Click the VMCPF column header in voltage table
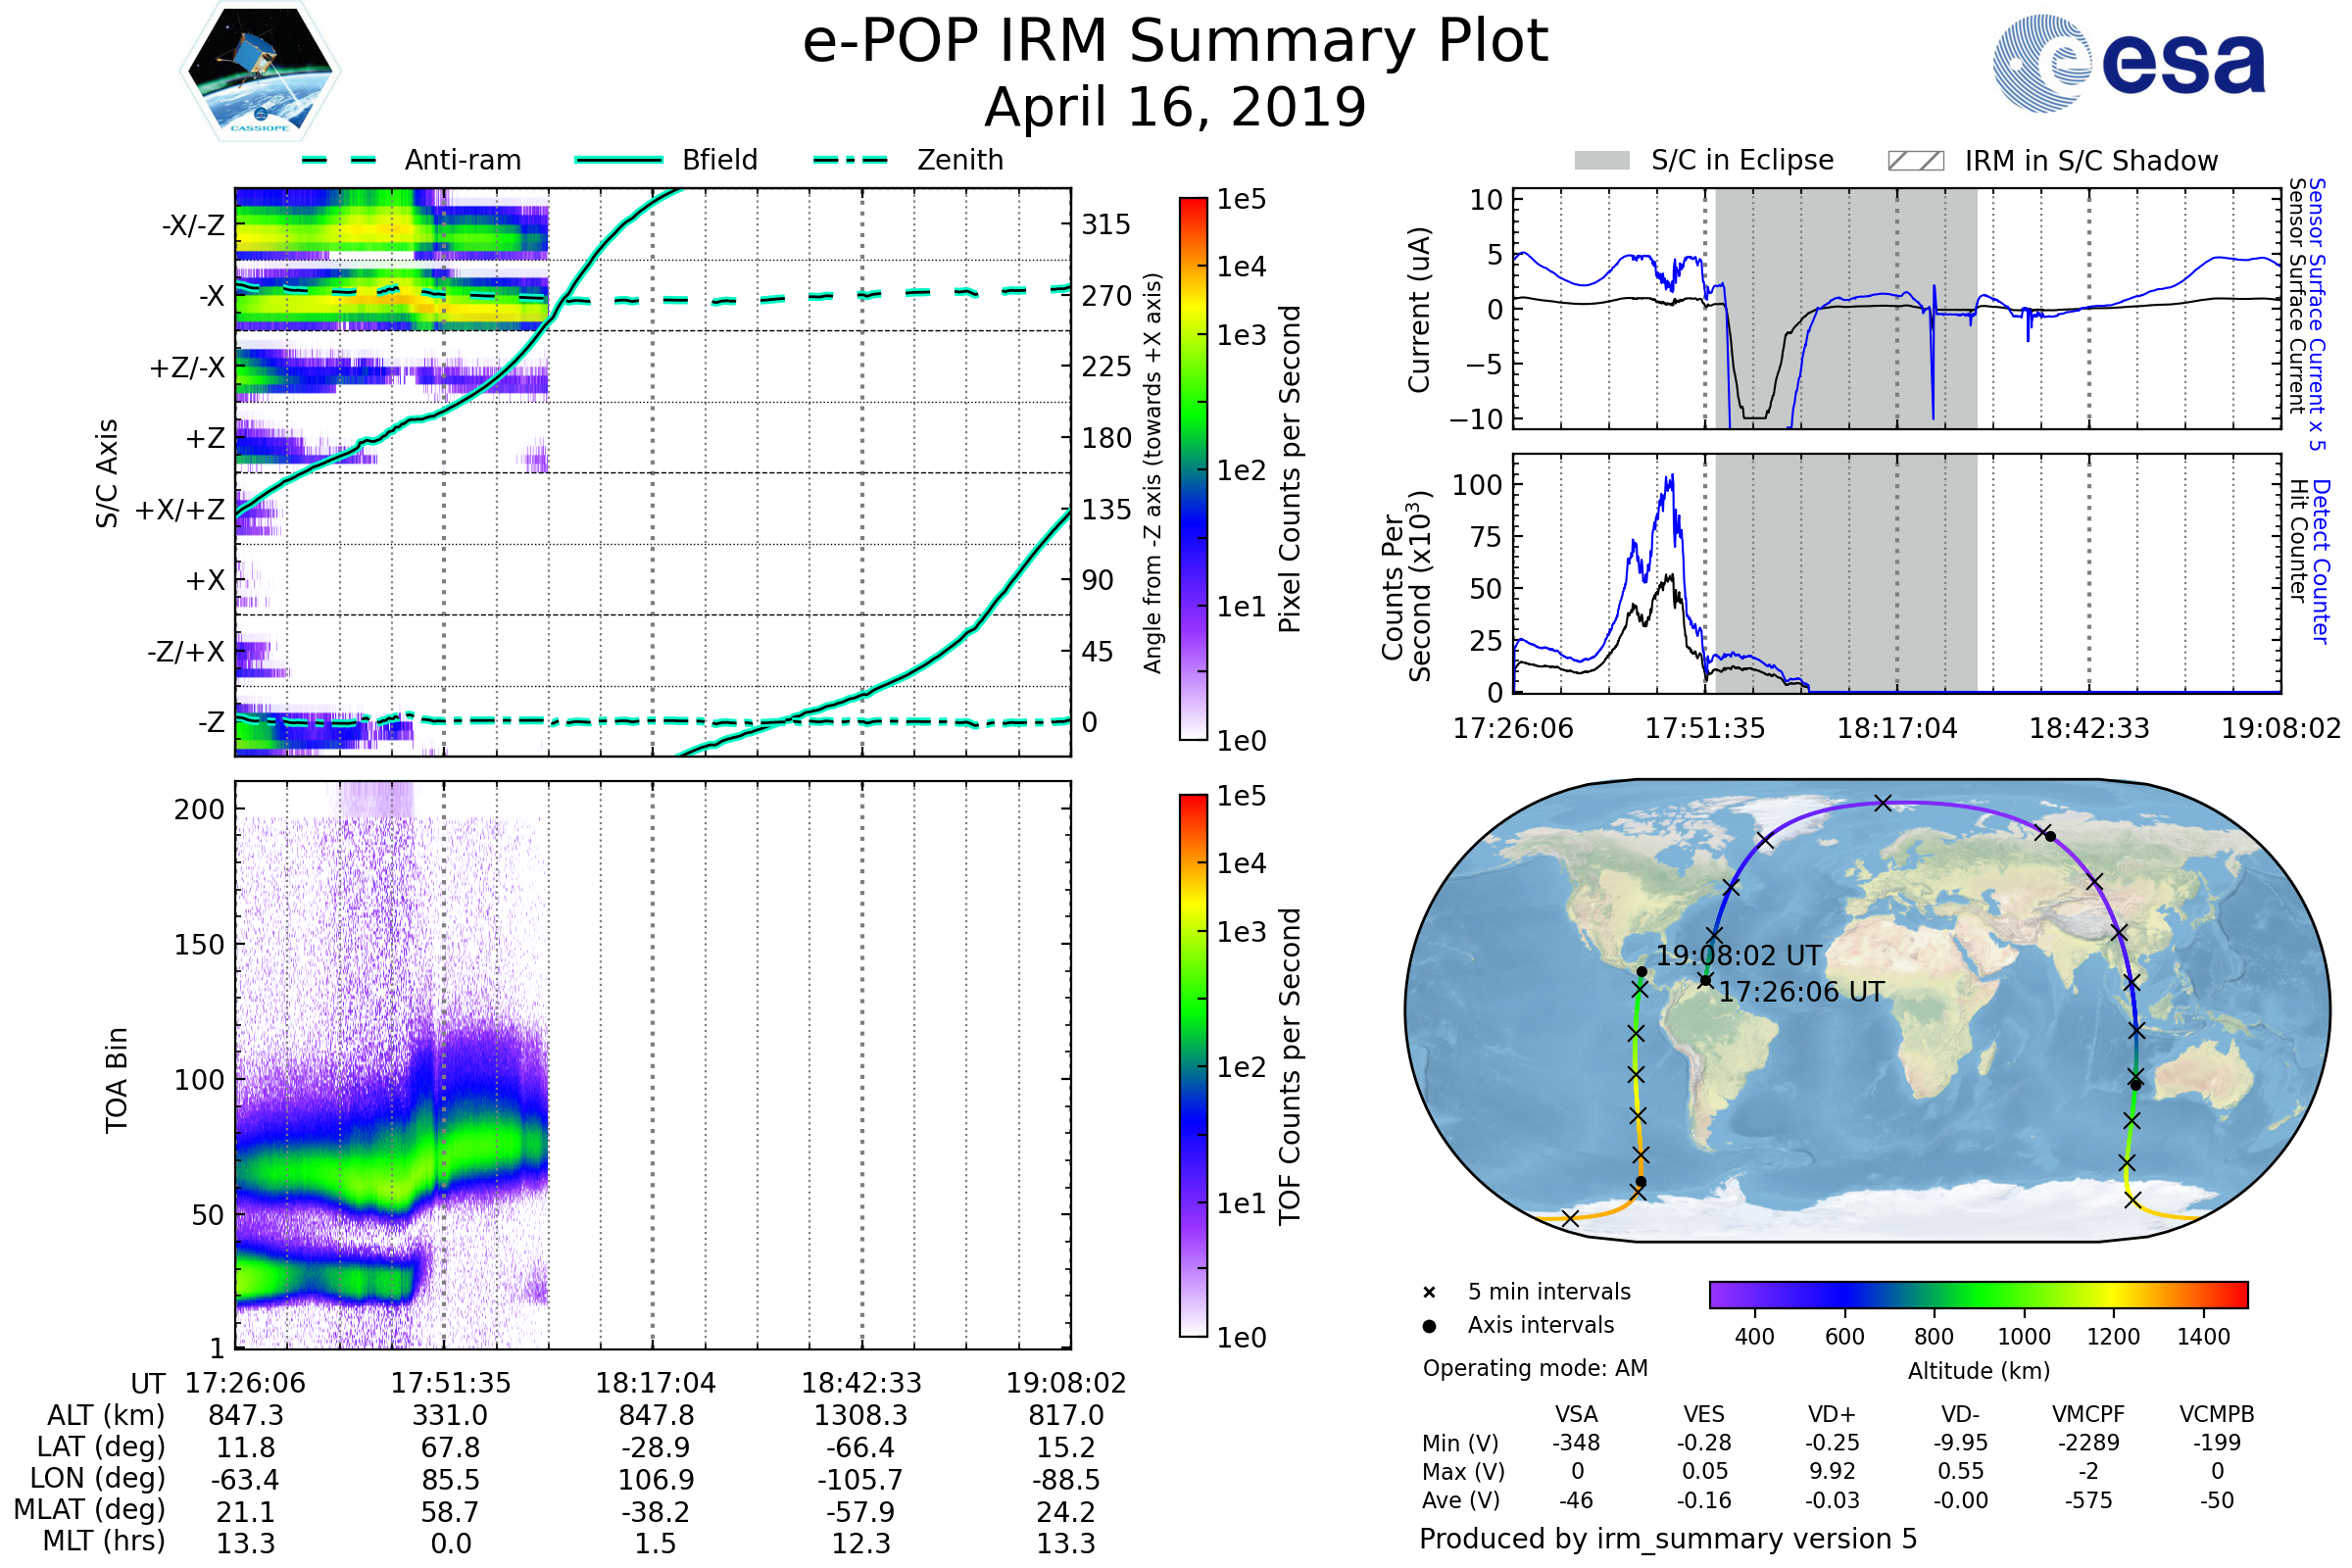The height and width of the screenshot is (1568, 2352). tap(2088, 1414)
